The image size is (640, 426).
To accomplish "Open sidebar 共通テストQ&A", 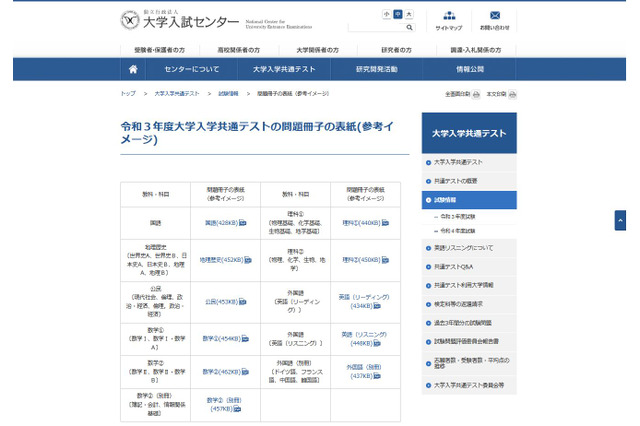I will tap(469, 267).
